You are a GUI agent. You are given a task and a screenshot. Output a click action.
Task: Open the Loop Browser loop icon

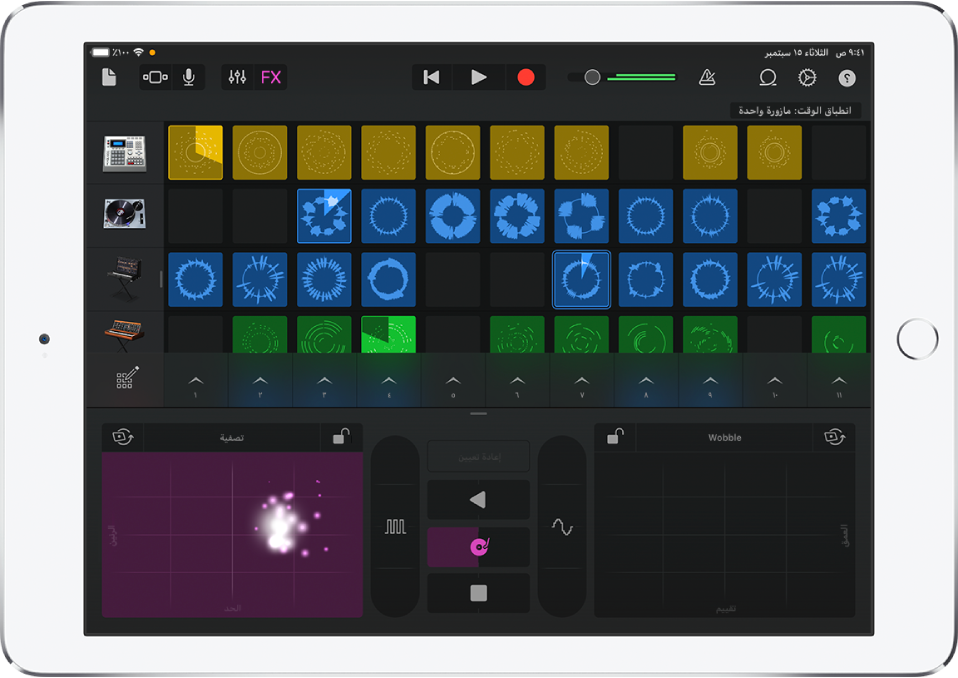coord(768,77)
